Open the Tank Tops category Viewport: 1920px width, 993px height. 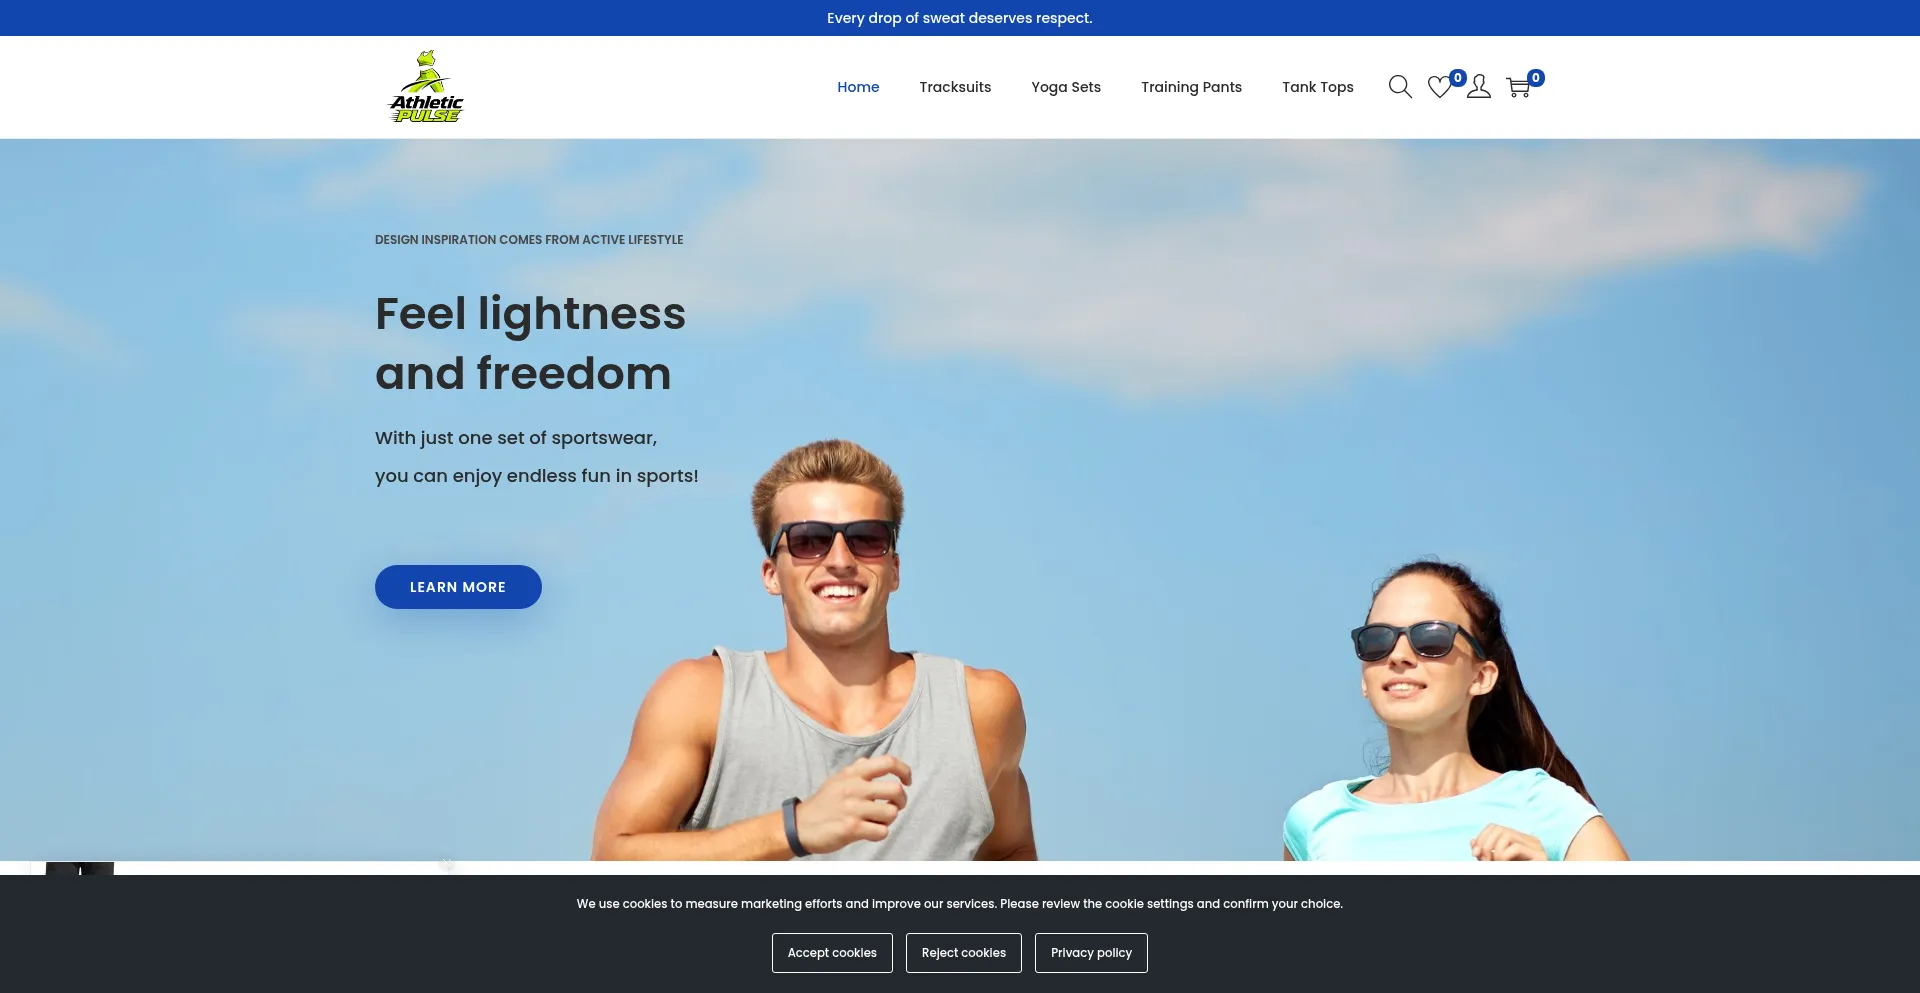click(1318, 87)
